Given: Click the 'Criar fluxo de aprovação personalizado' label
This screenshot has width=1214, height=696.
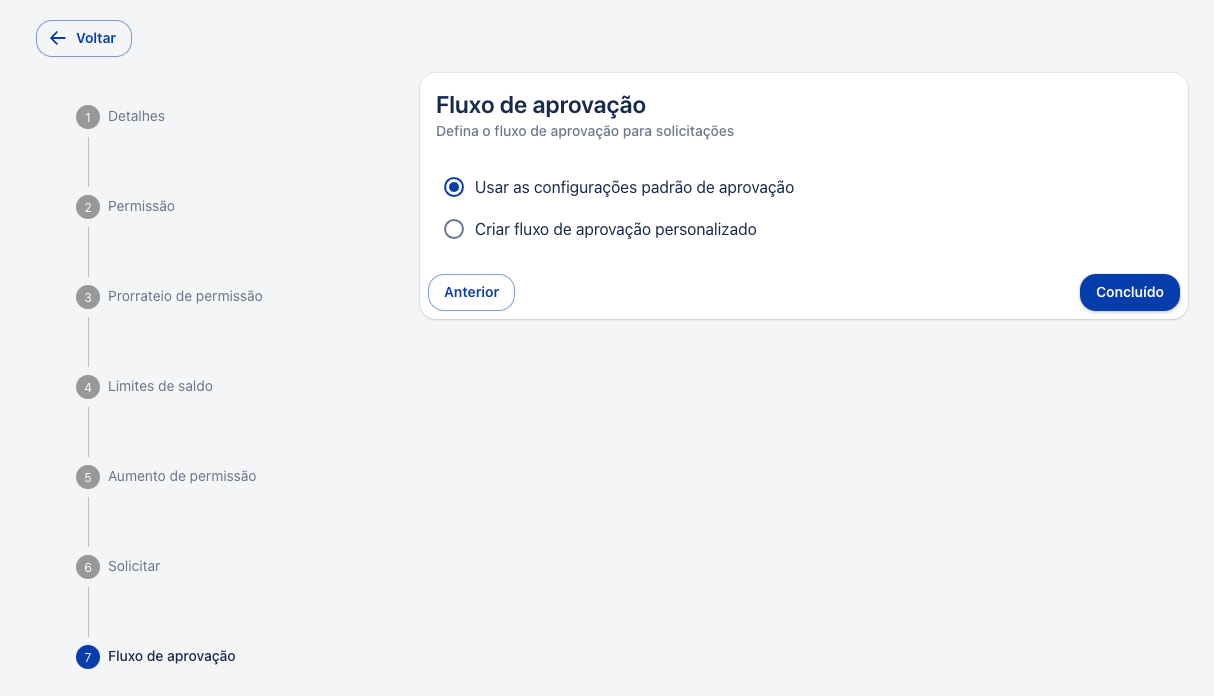Looking at the screenshot, I should 615,229.
